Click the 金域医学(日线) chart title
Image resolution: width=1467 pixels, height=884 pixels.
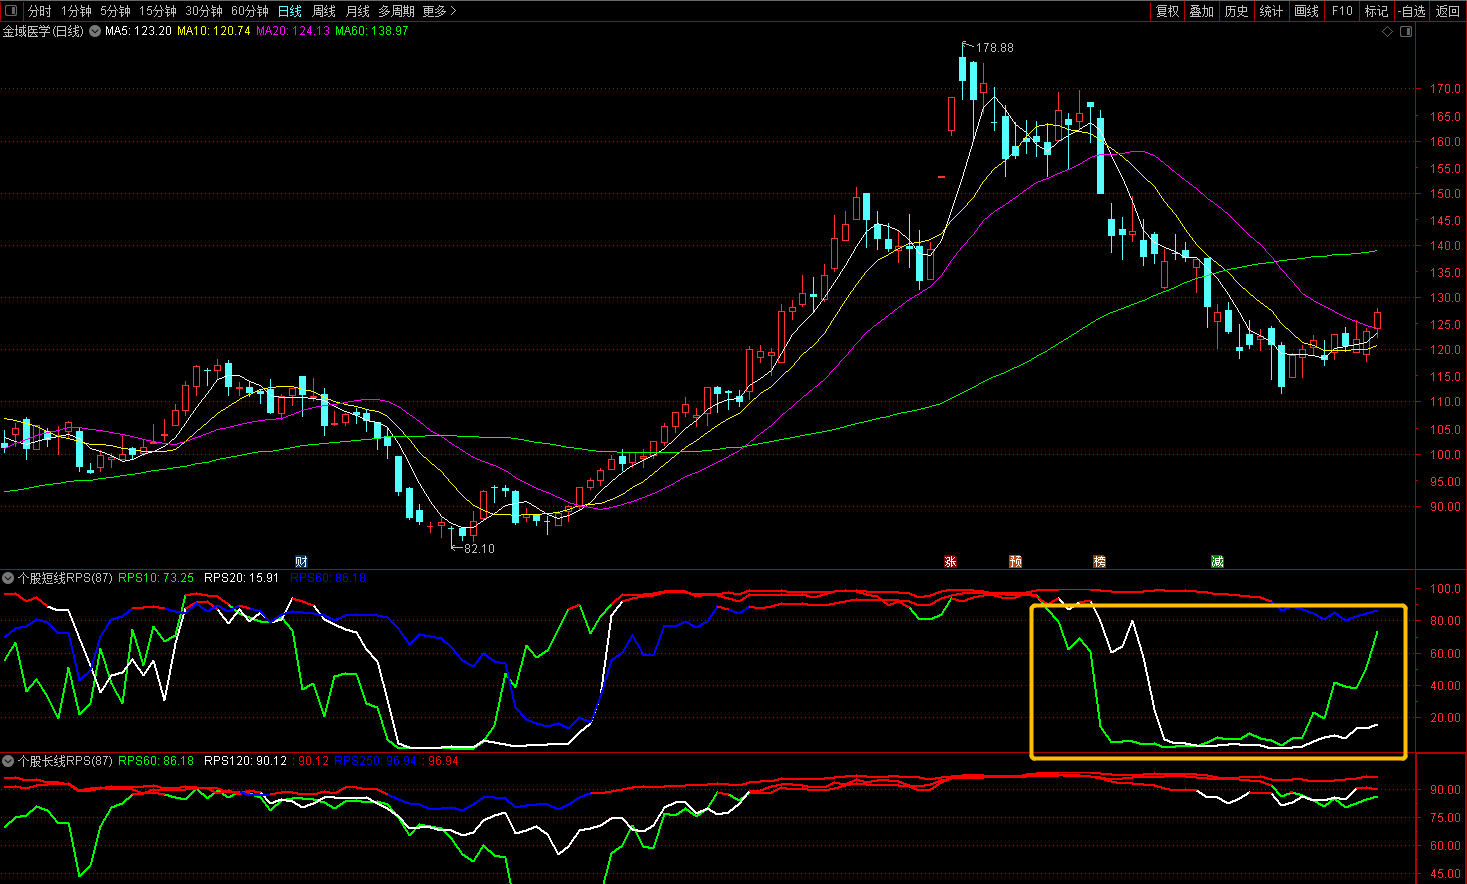click(x=43, y=32)
